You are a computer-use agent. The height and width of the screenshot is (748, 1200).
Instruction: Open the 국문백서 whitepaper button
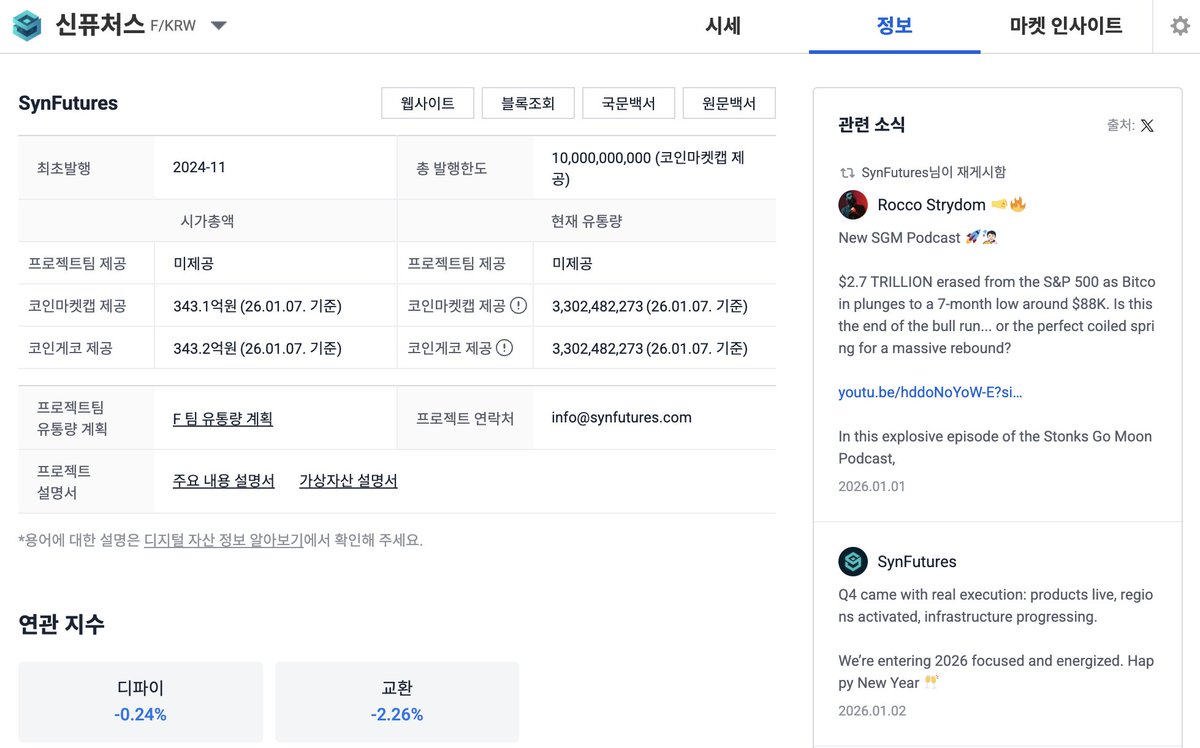[628, 103]
